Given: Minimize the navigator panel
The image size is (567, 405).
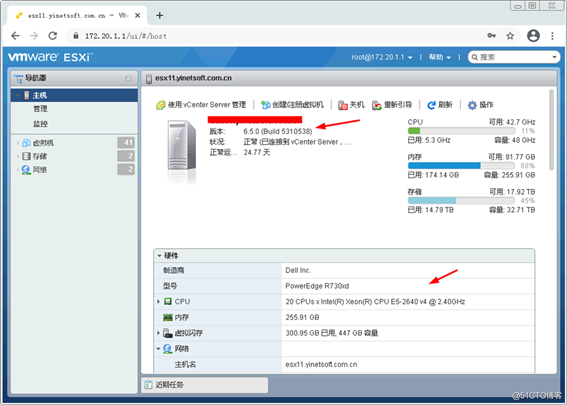Looking at the screenshot, I should [x=128, y=78].
